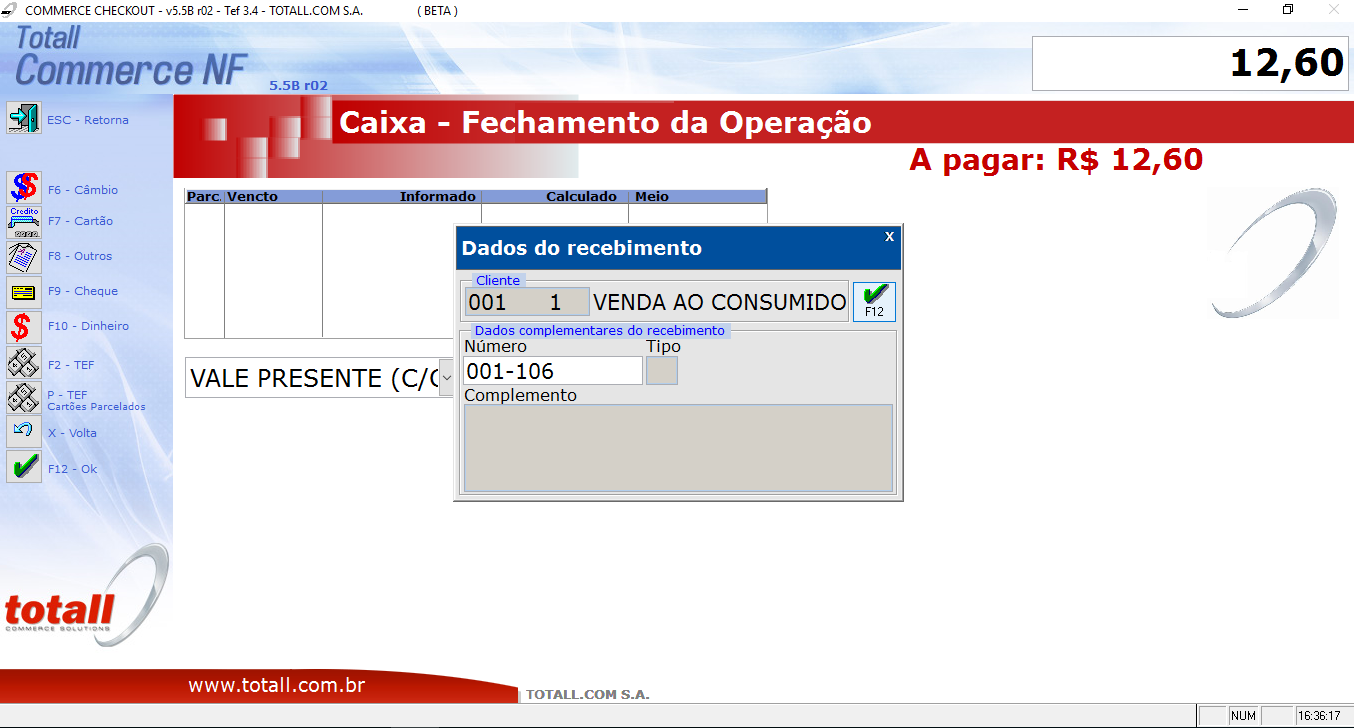The width and height of the screenshot is (1354, 728).
Task: Click the Informado column header
Action: pyautogui.click(x=402, y=196)
